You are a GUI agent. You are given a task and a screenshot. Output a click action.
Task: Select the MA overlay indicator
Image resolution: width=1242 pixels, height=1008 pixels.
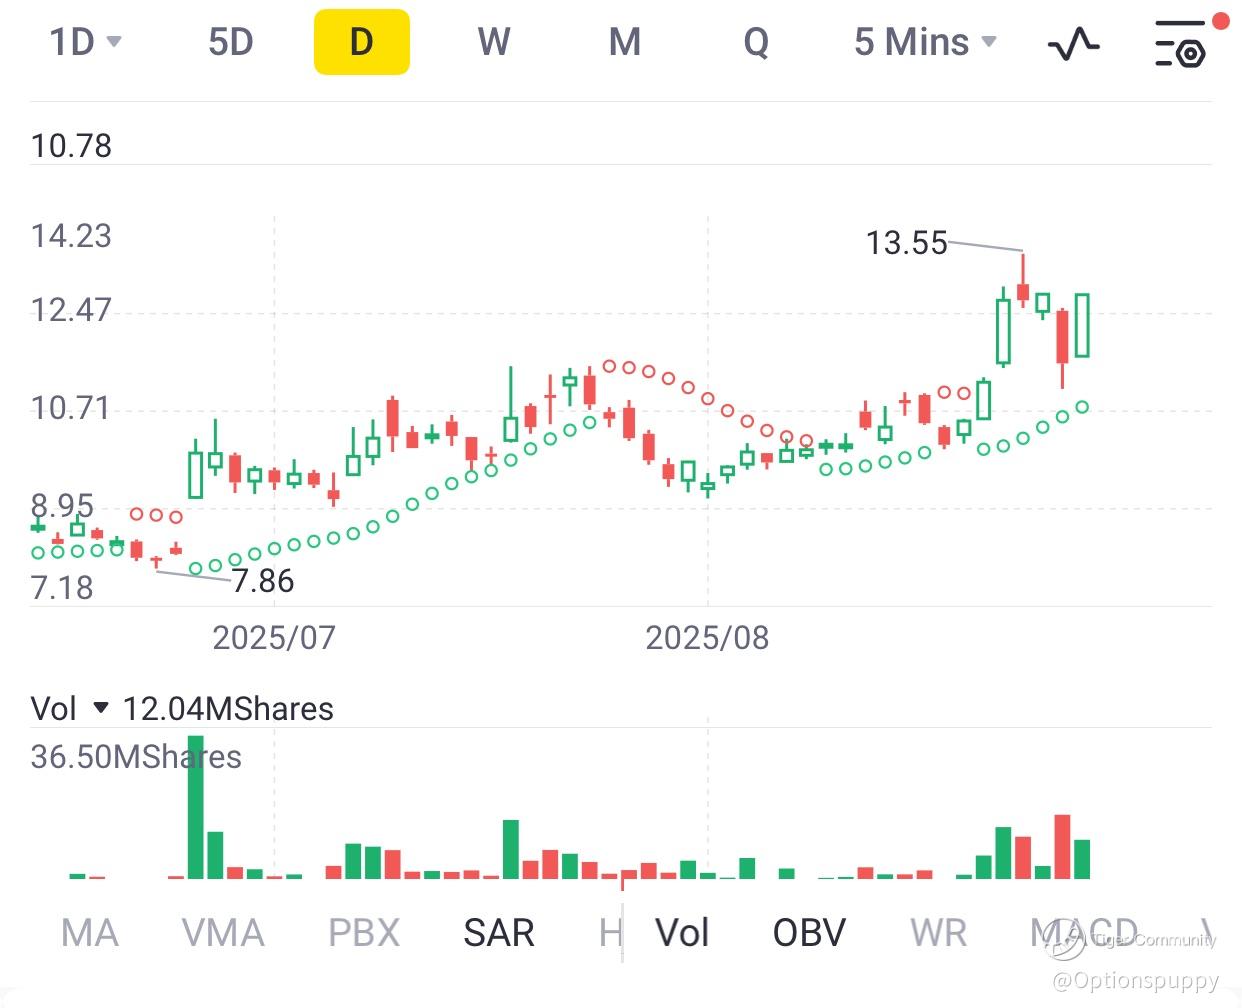(90, 933)
